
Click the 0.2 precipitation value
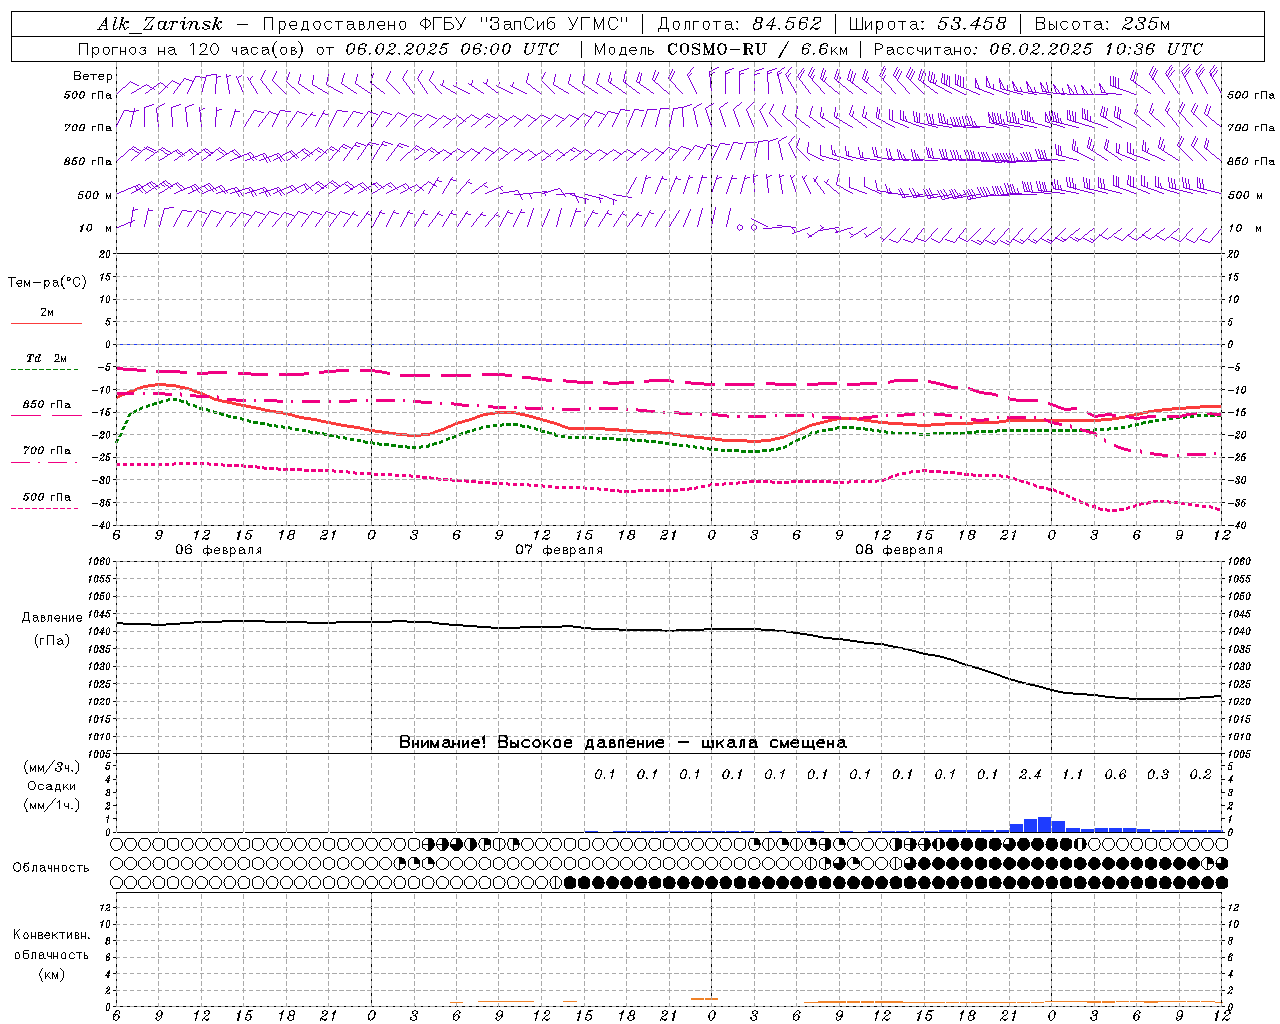tap(1201, 774)
